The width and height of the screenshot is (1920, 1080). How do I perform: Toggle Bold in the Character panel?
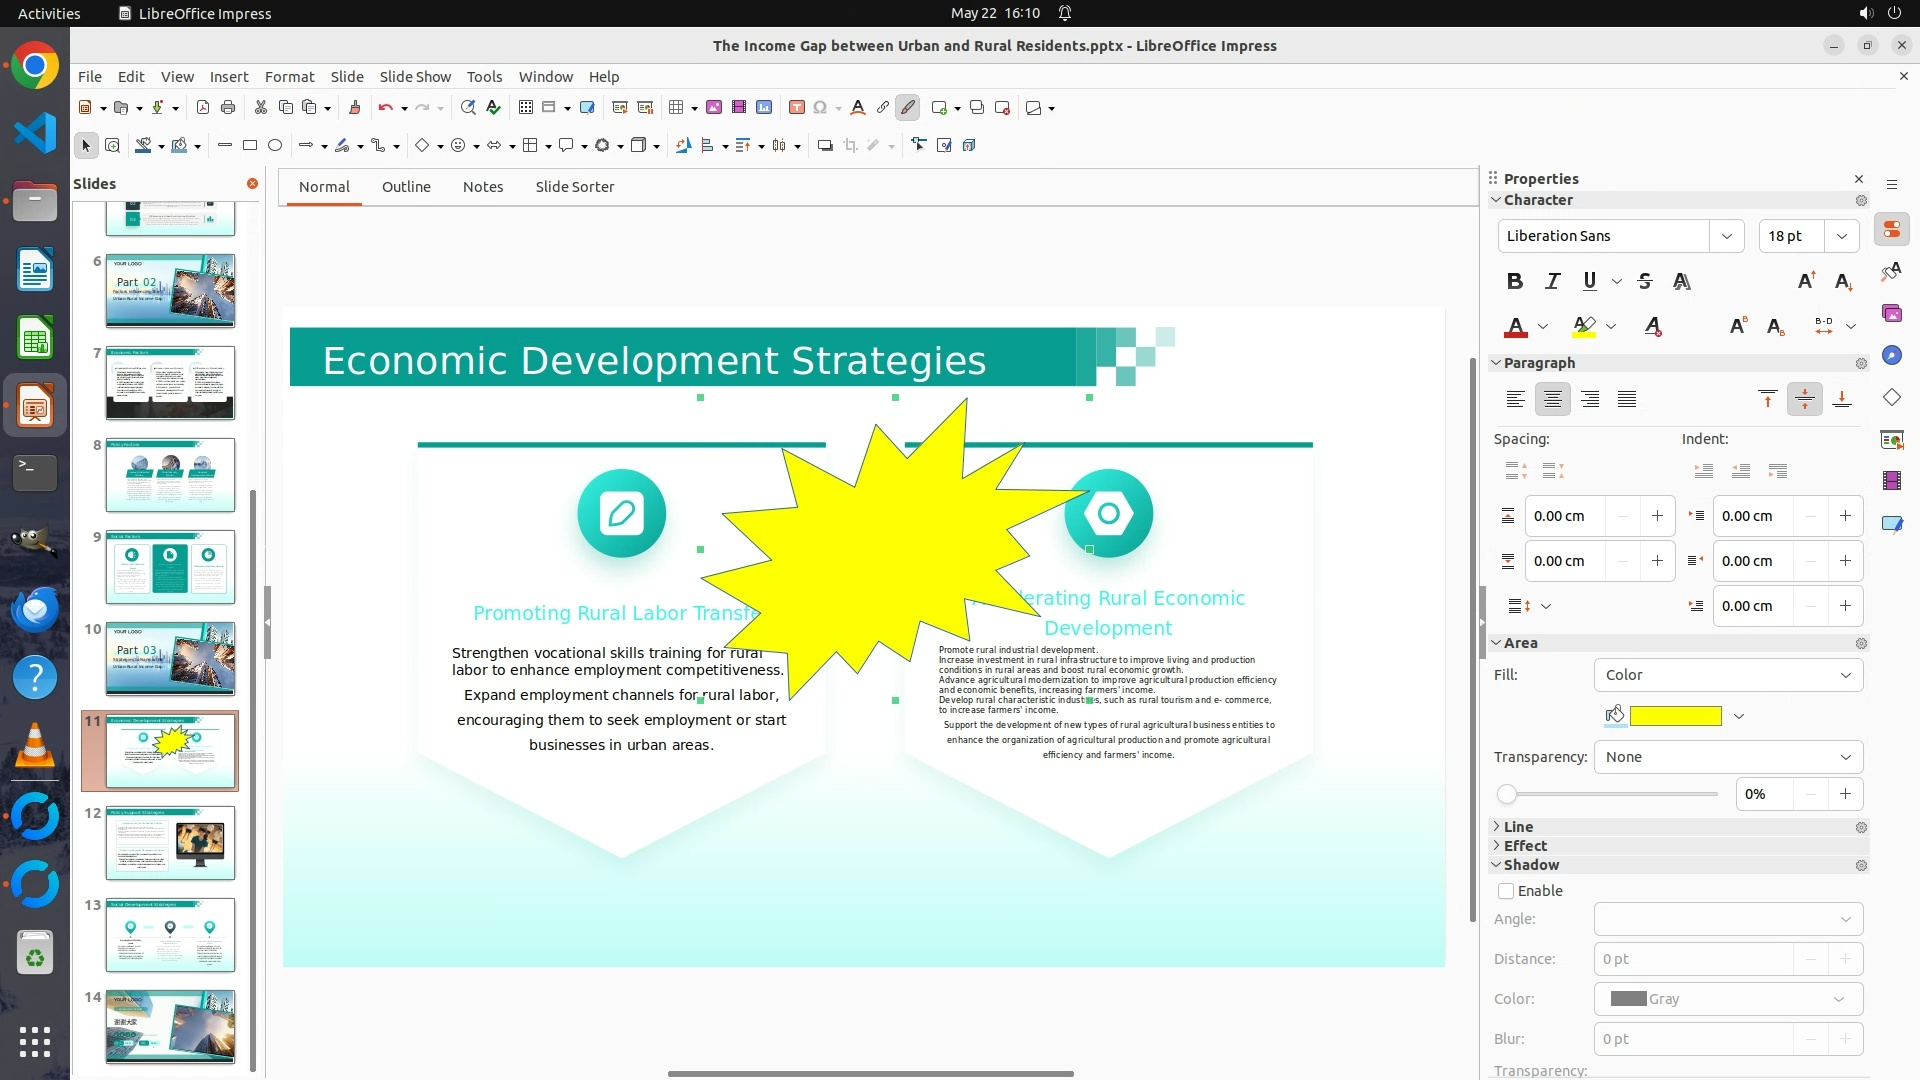pos(1515,281)
